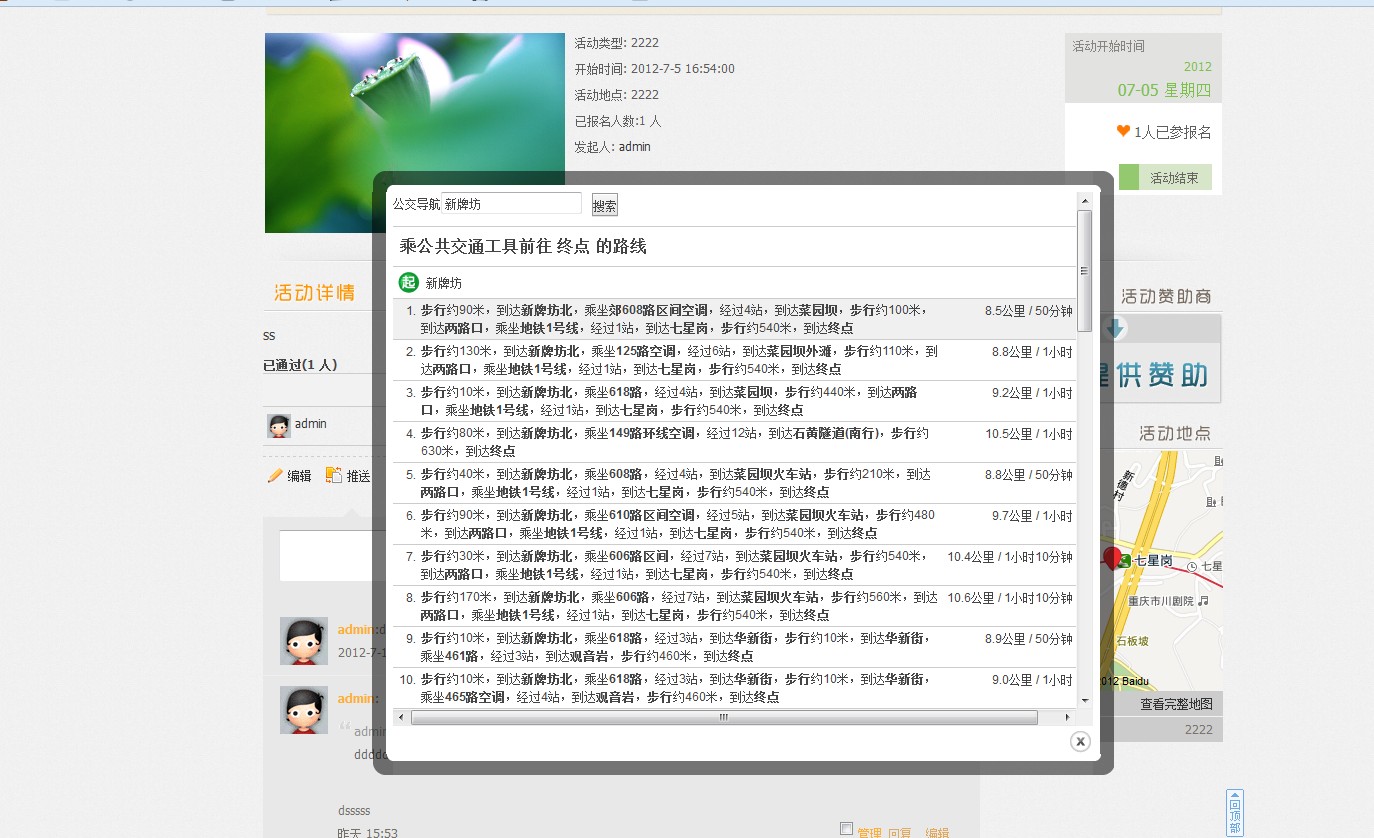Click the first admin comment avatar

[x=303, y=641]
